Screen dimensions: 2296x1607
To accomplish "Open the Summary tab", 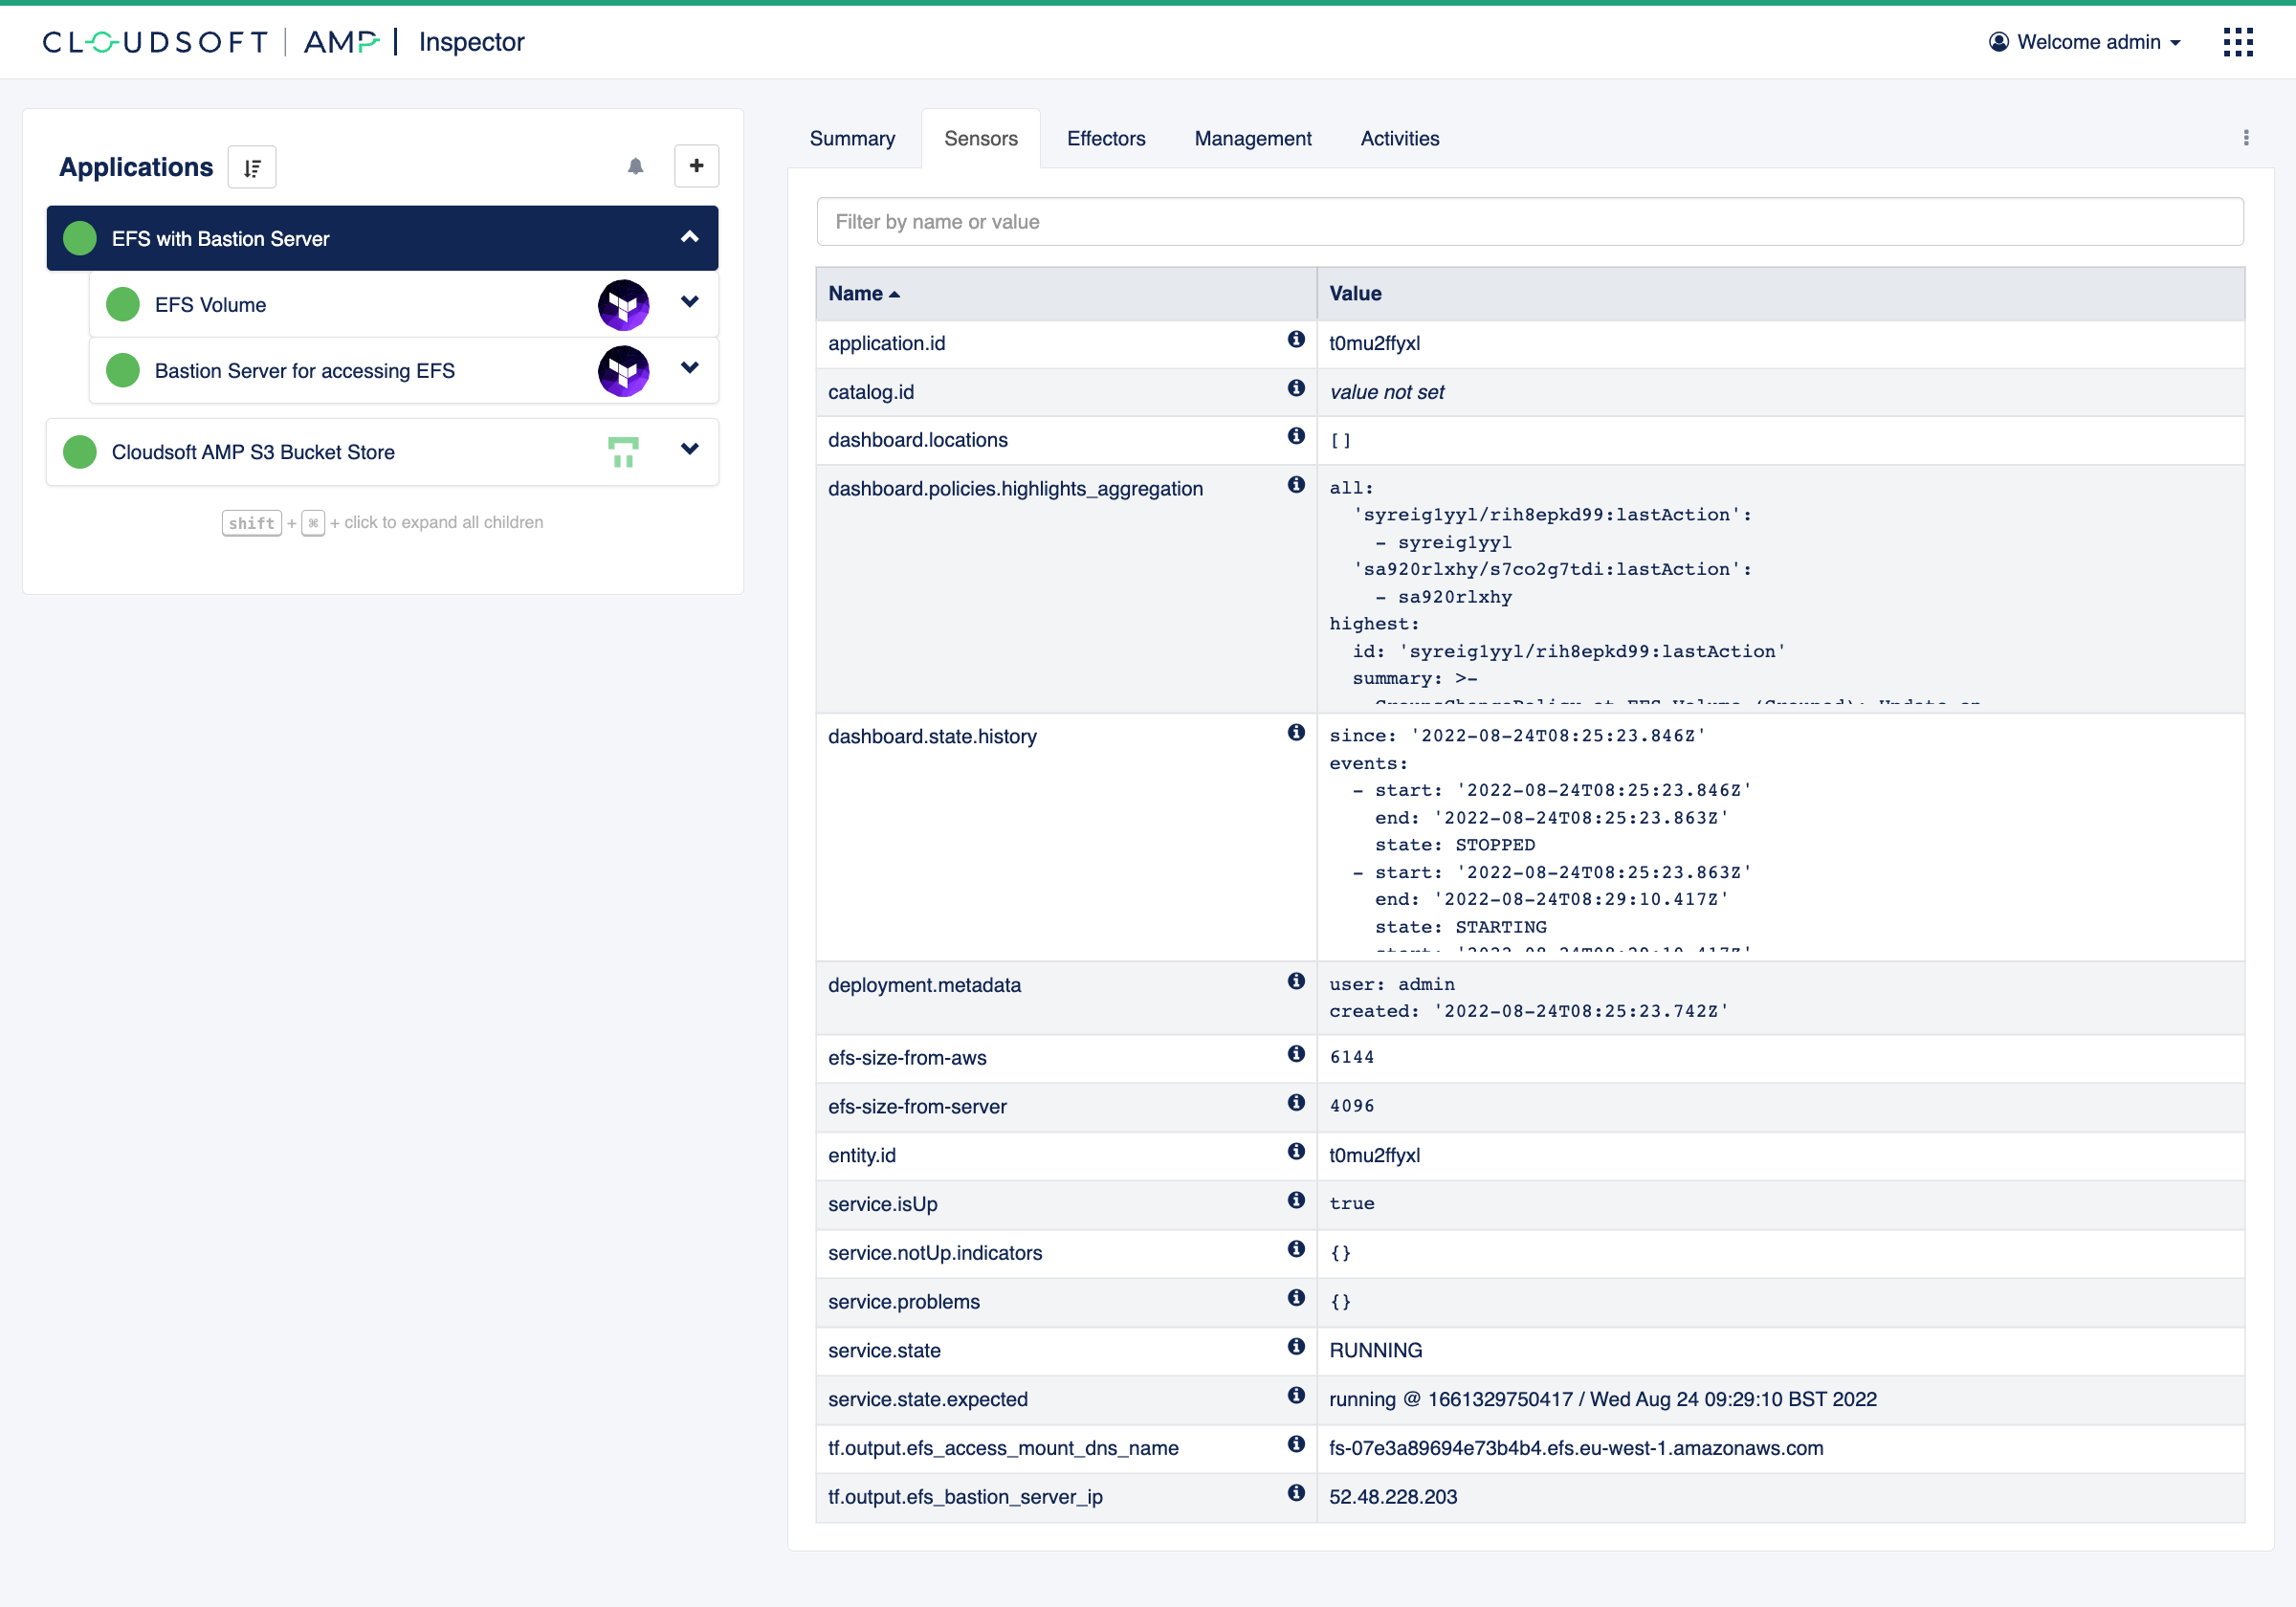I will pos(852,139).
